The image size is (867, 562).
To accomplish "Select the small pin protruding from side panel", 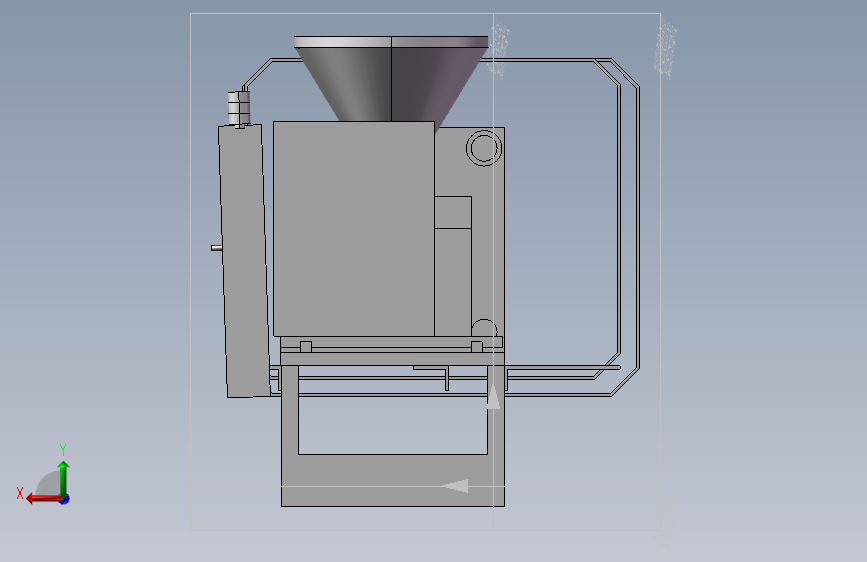I will [216, 248].
